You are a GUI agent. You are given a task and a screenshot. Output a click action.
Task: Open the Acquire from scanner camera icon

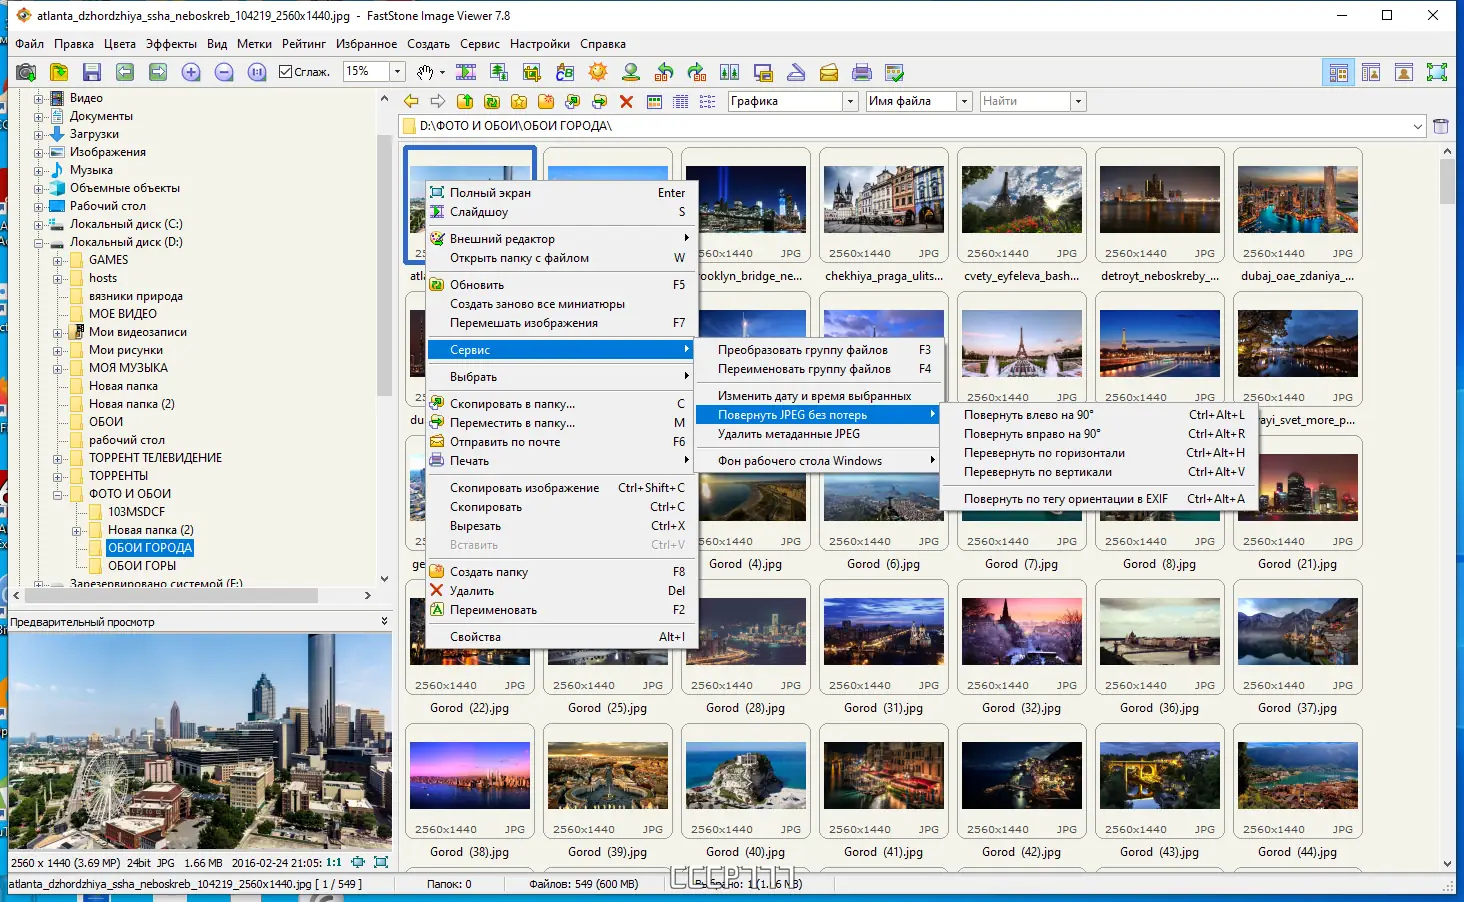26,72
